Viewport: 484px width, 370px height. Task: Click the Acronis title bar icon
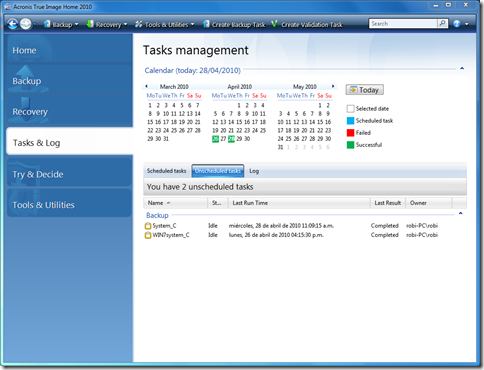(x=7, y=7)
